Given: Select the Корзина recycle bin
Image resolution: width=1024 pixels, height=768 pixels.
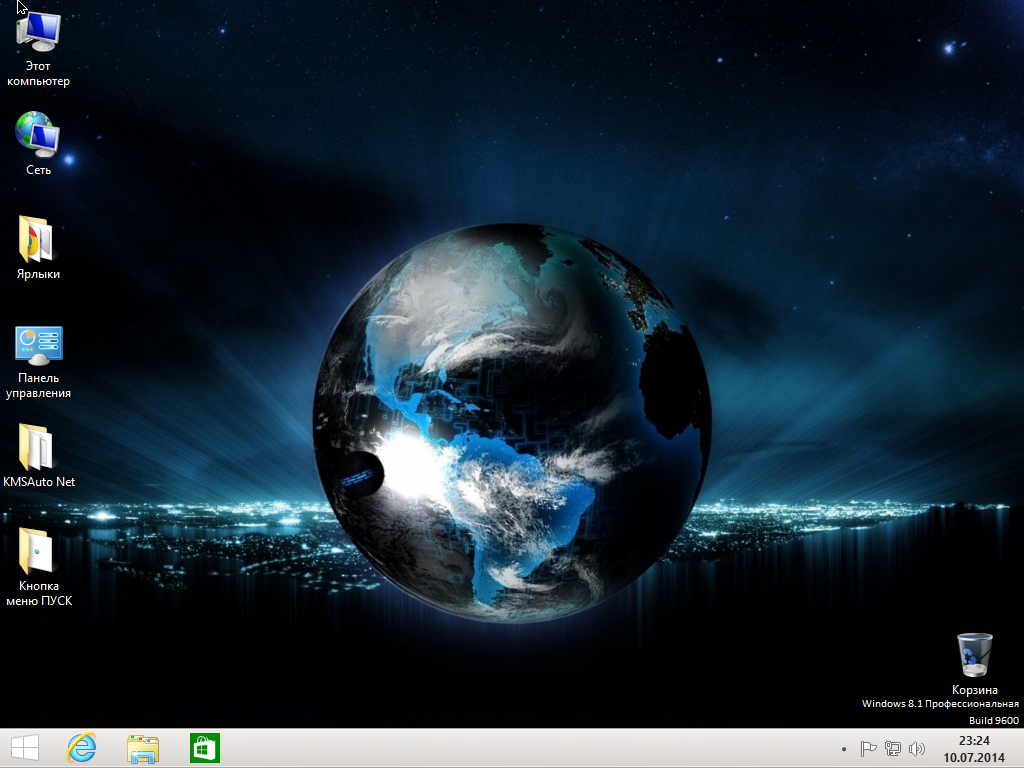Looking at the screenshot, I should coord(974,664).
